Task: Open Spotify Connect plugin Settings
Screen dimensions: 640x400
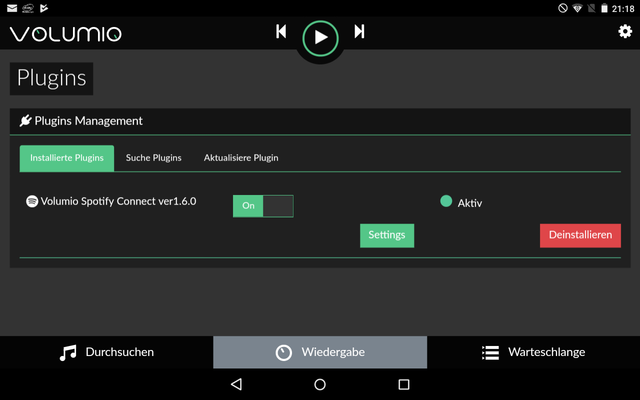Action: point(387,236)
